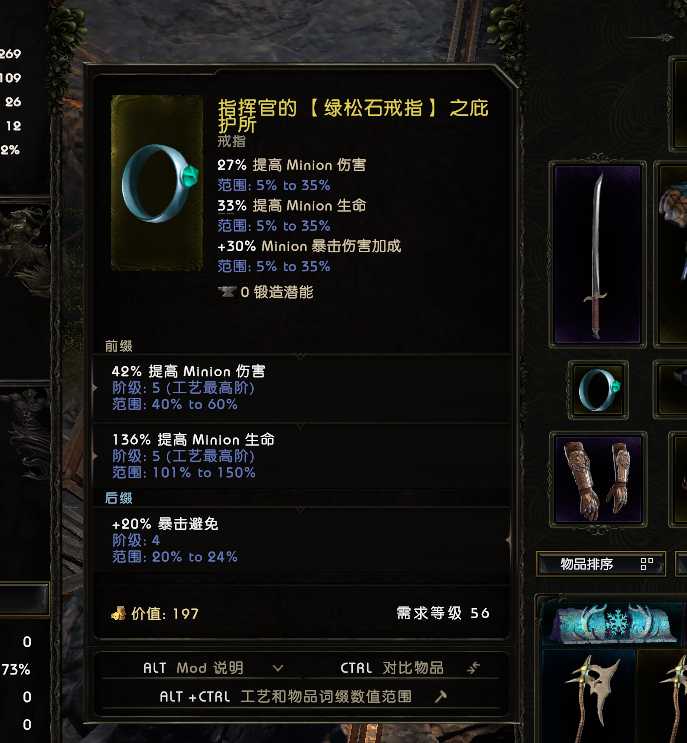Viewport: 687px width, 743px height.
Task: Select the snowflake frost item in inventory
Action: [x=617, y=623]
